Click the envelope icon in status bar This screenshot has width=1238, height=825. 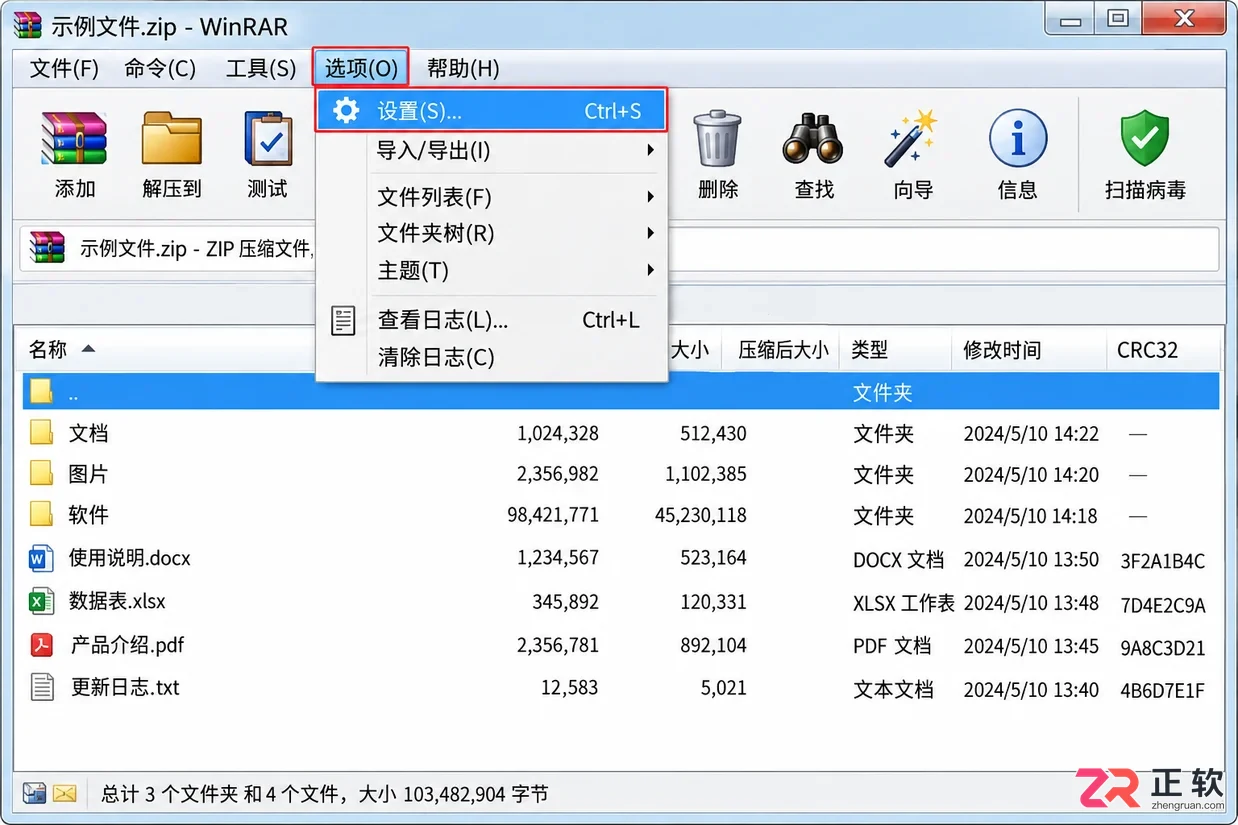point(65,793)
